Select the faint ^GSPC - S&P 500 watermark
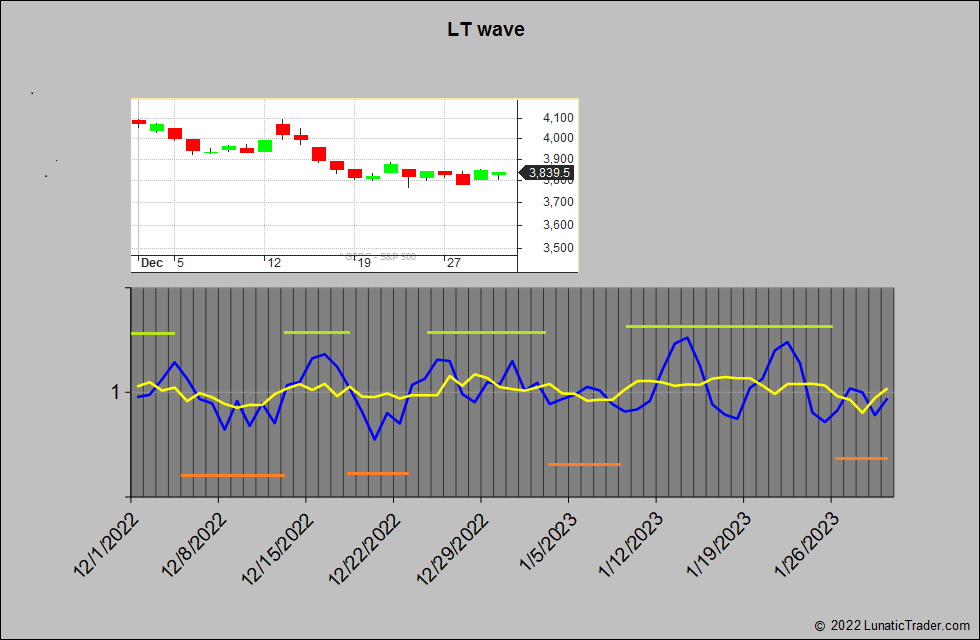The image size is (980, 640). coord(380,257)
